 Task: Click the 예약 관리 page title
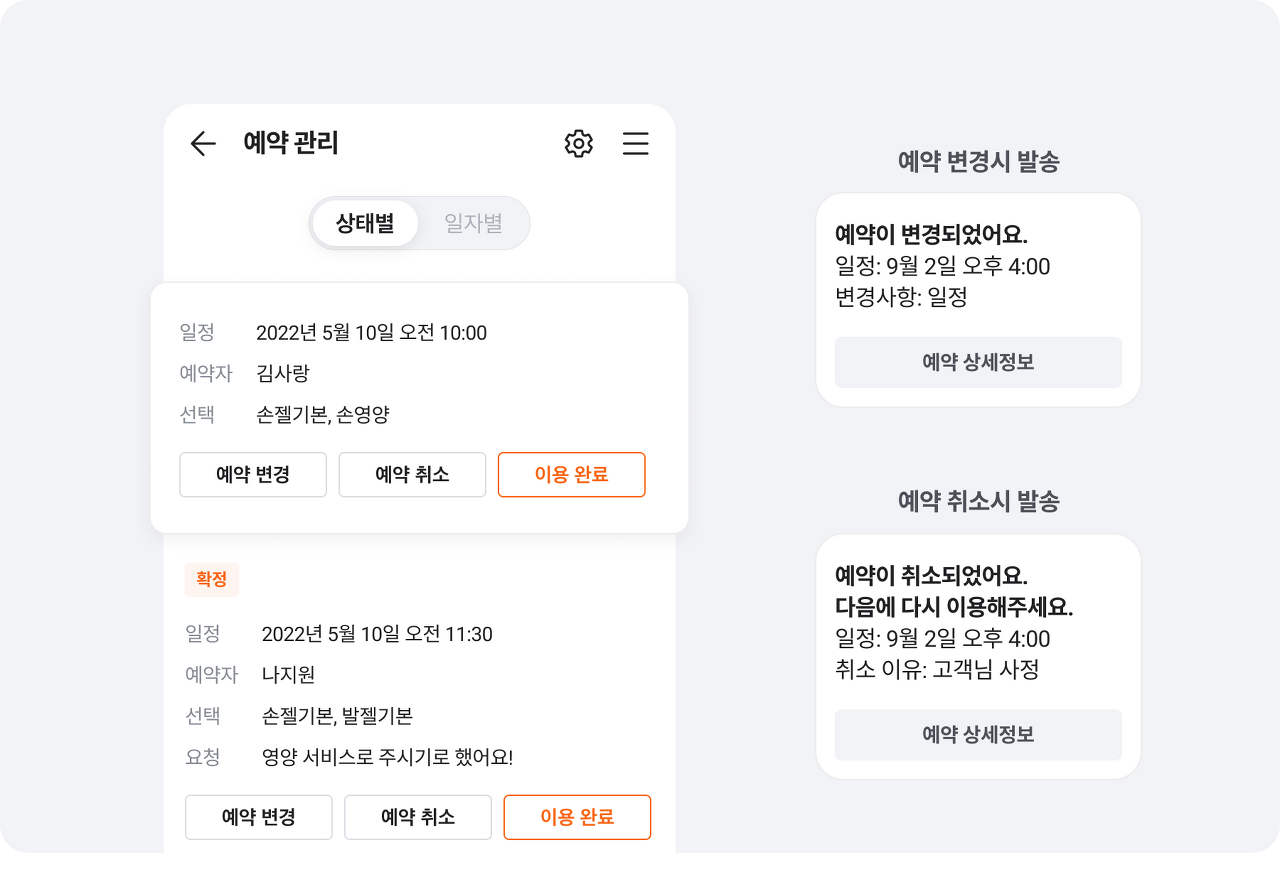(291, 144)
